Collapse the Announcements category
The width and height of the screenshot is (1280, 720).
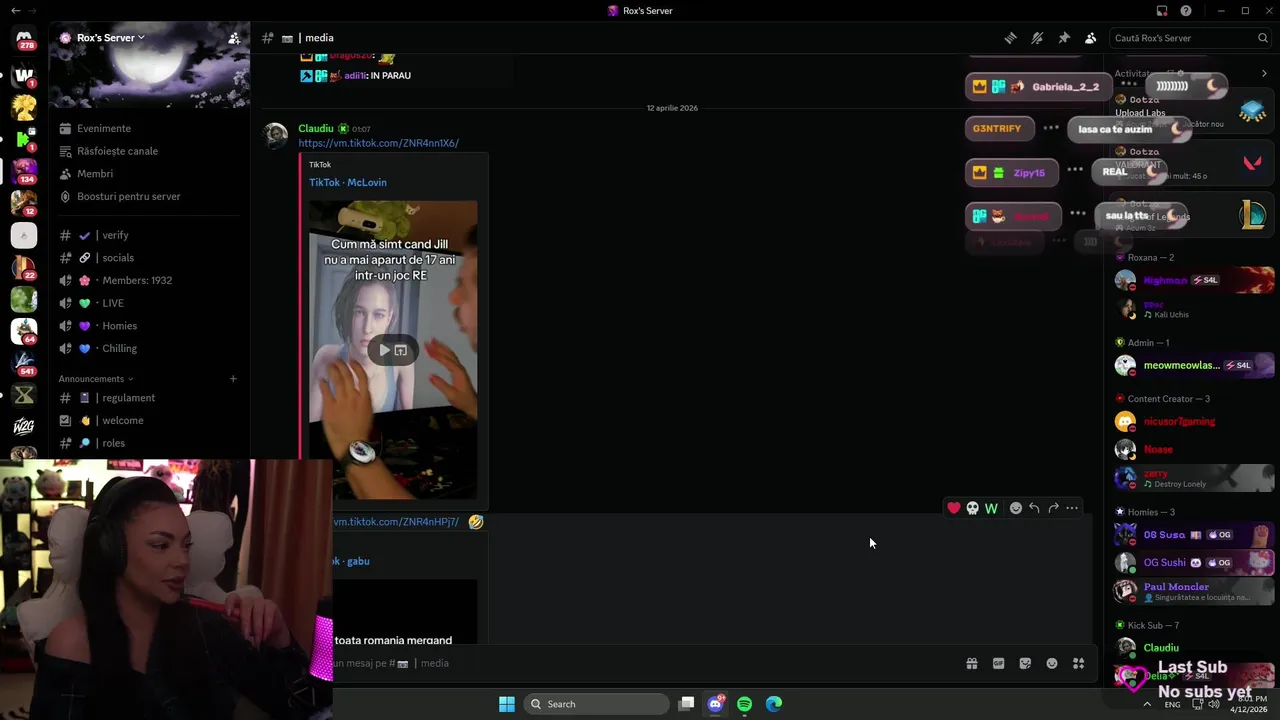click(96, 379)
